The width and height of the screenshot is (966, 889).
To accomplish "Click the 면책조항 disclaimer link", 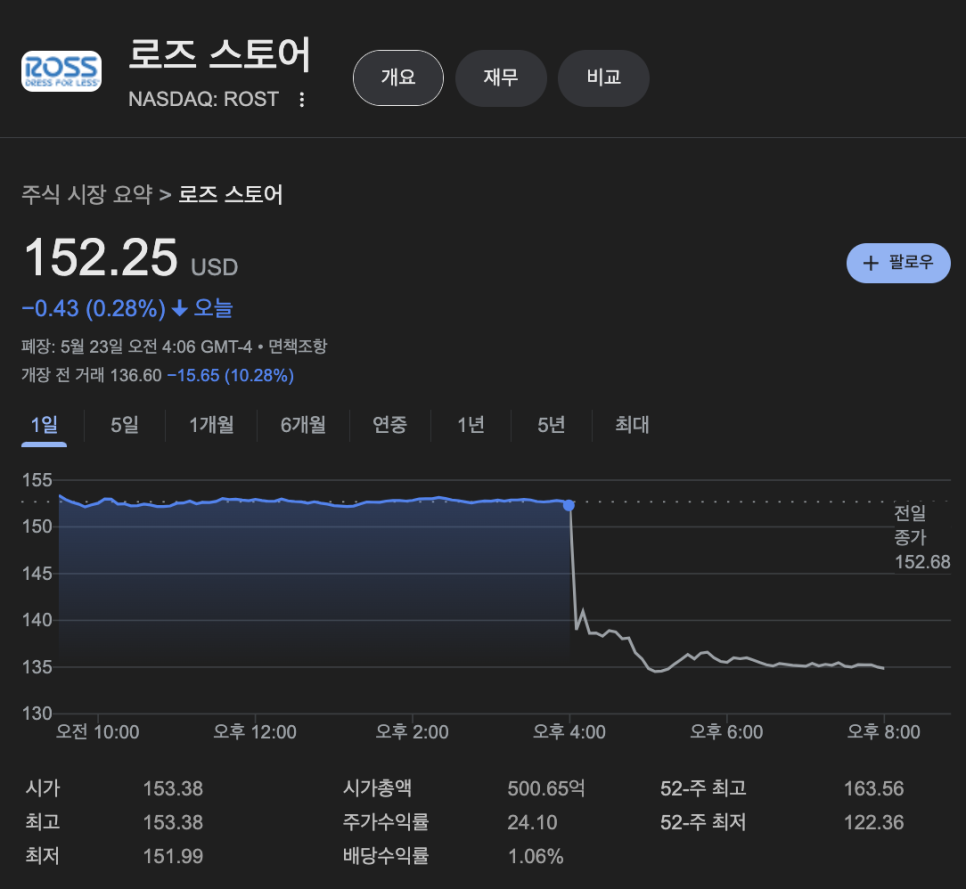I will (x=298, y=347).
